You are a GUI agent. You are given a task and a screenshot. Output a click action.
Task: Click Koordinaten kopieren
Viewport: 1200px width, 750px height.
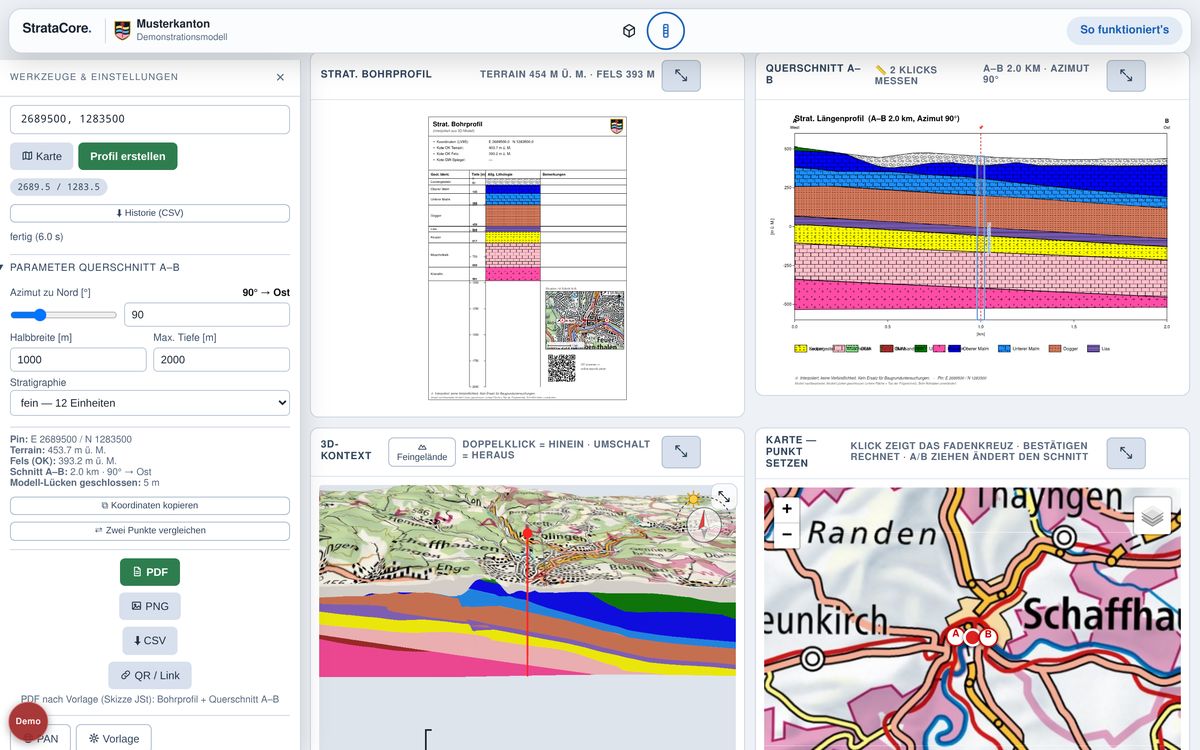click(x=150, y=506)
